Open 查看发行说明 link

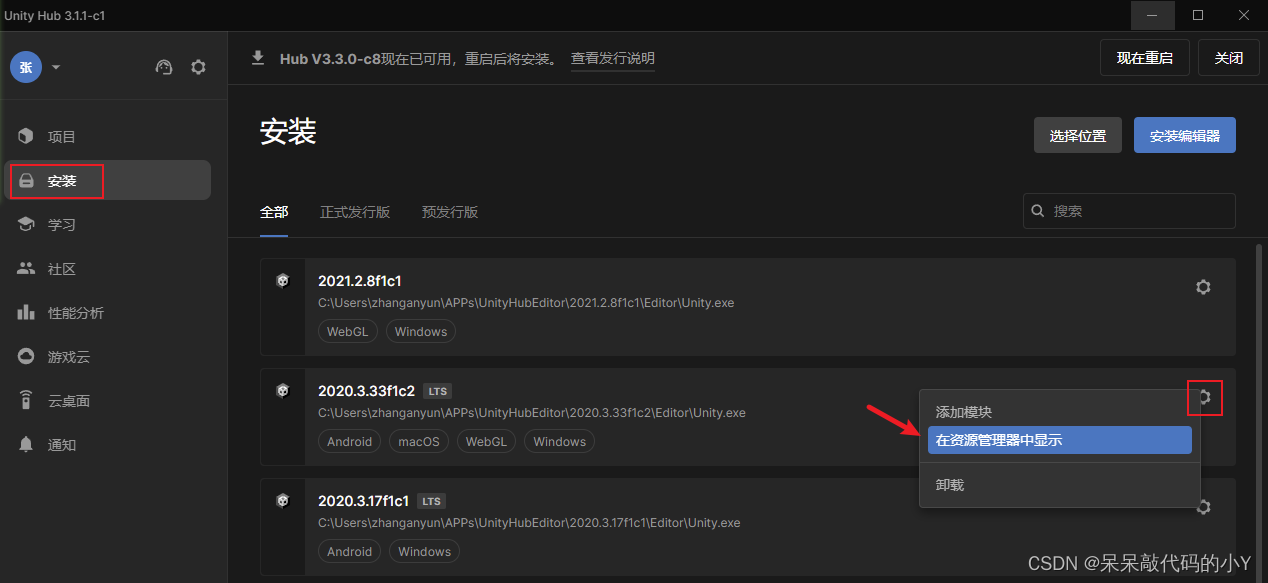[612, 59]
